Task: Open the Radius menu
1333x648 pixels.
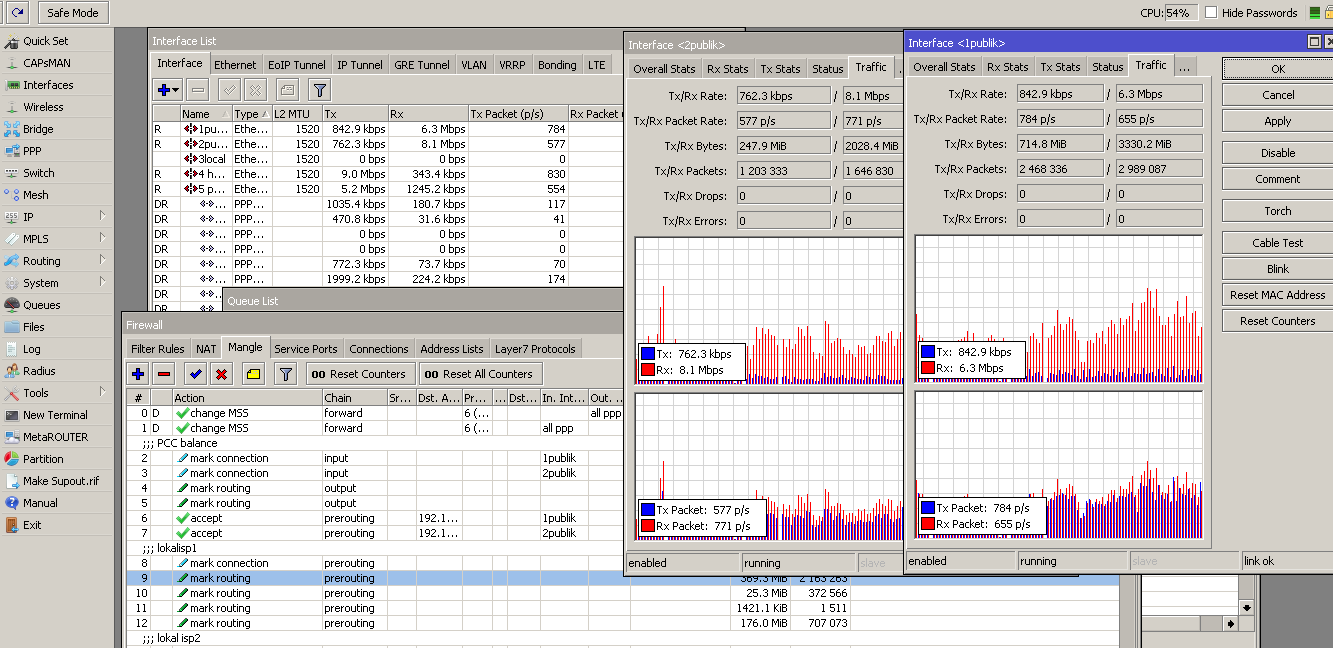Action: pyautogui.click(x=39, y=371)
